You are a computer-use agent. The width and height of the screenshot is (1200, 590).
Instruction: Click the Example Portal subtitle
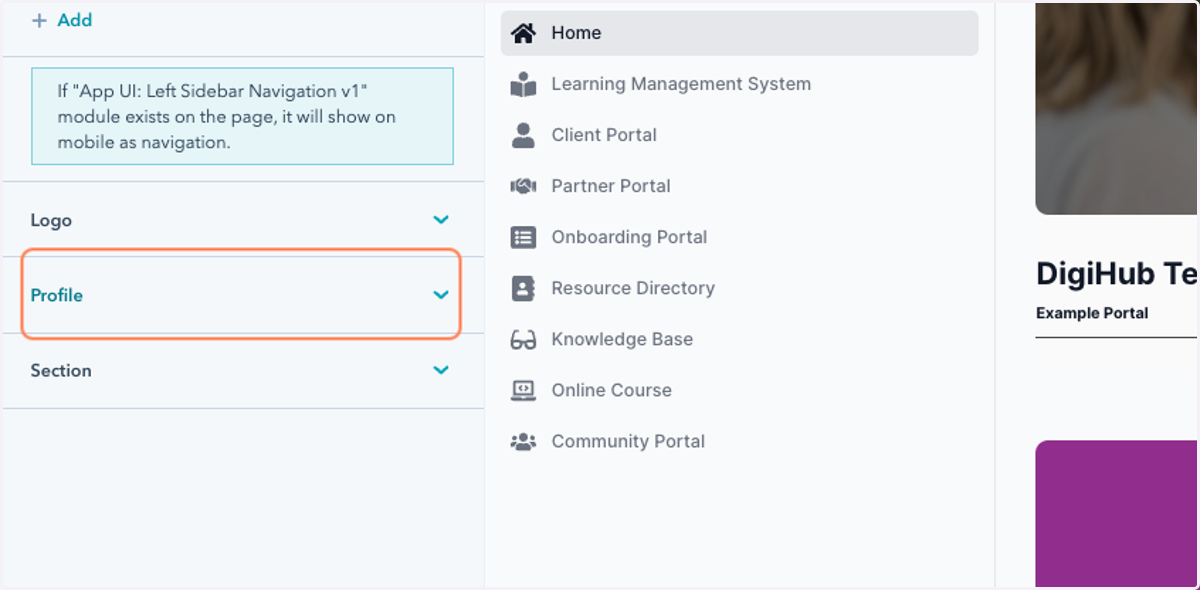(1092, 313)
